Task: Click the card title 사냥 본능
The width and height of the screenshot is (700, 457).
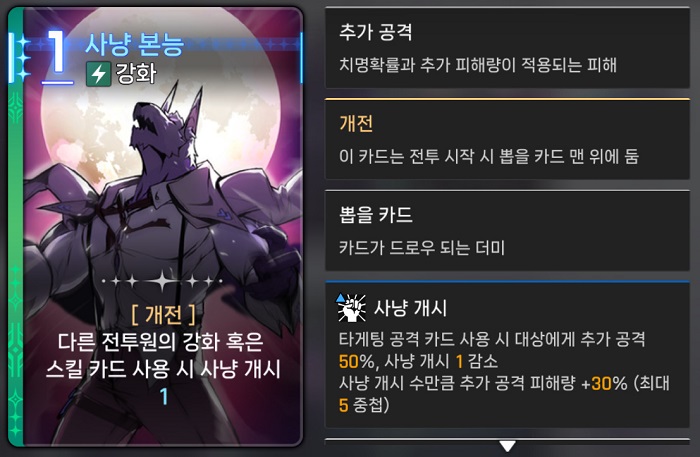Action: pyautogui.click(x=134, y=44)
